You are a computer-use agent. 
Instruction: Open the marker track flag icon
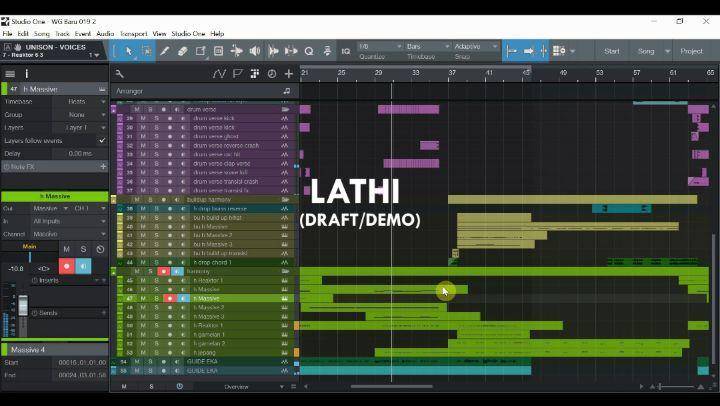[x=237, y=73]
